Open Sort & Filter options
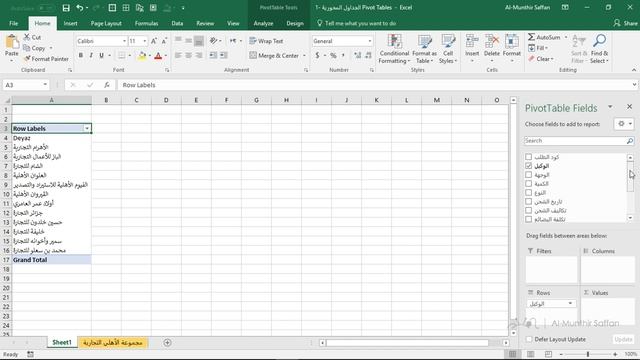 579,49
